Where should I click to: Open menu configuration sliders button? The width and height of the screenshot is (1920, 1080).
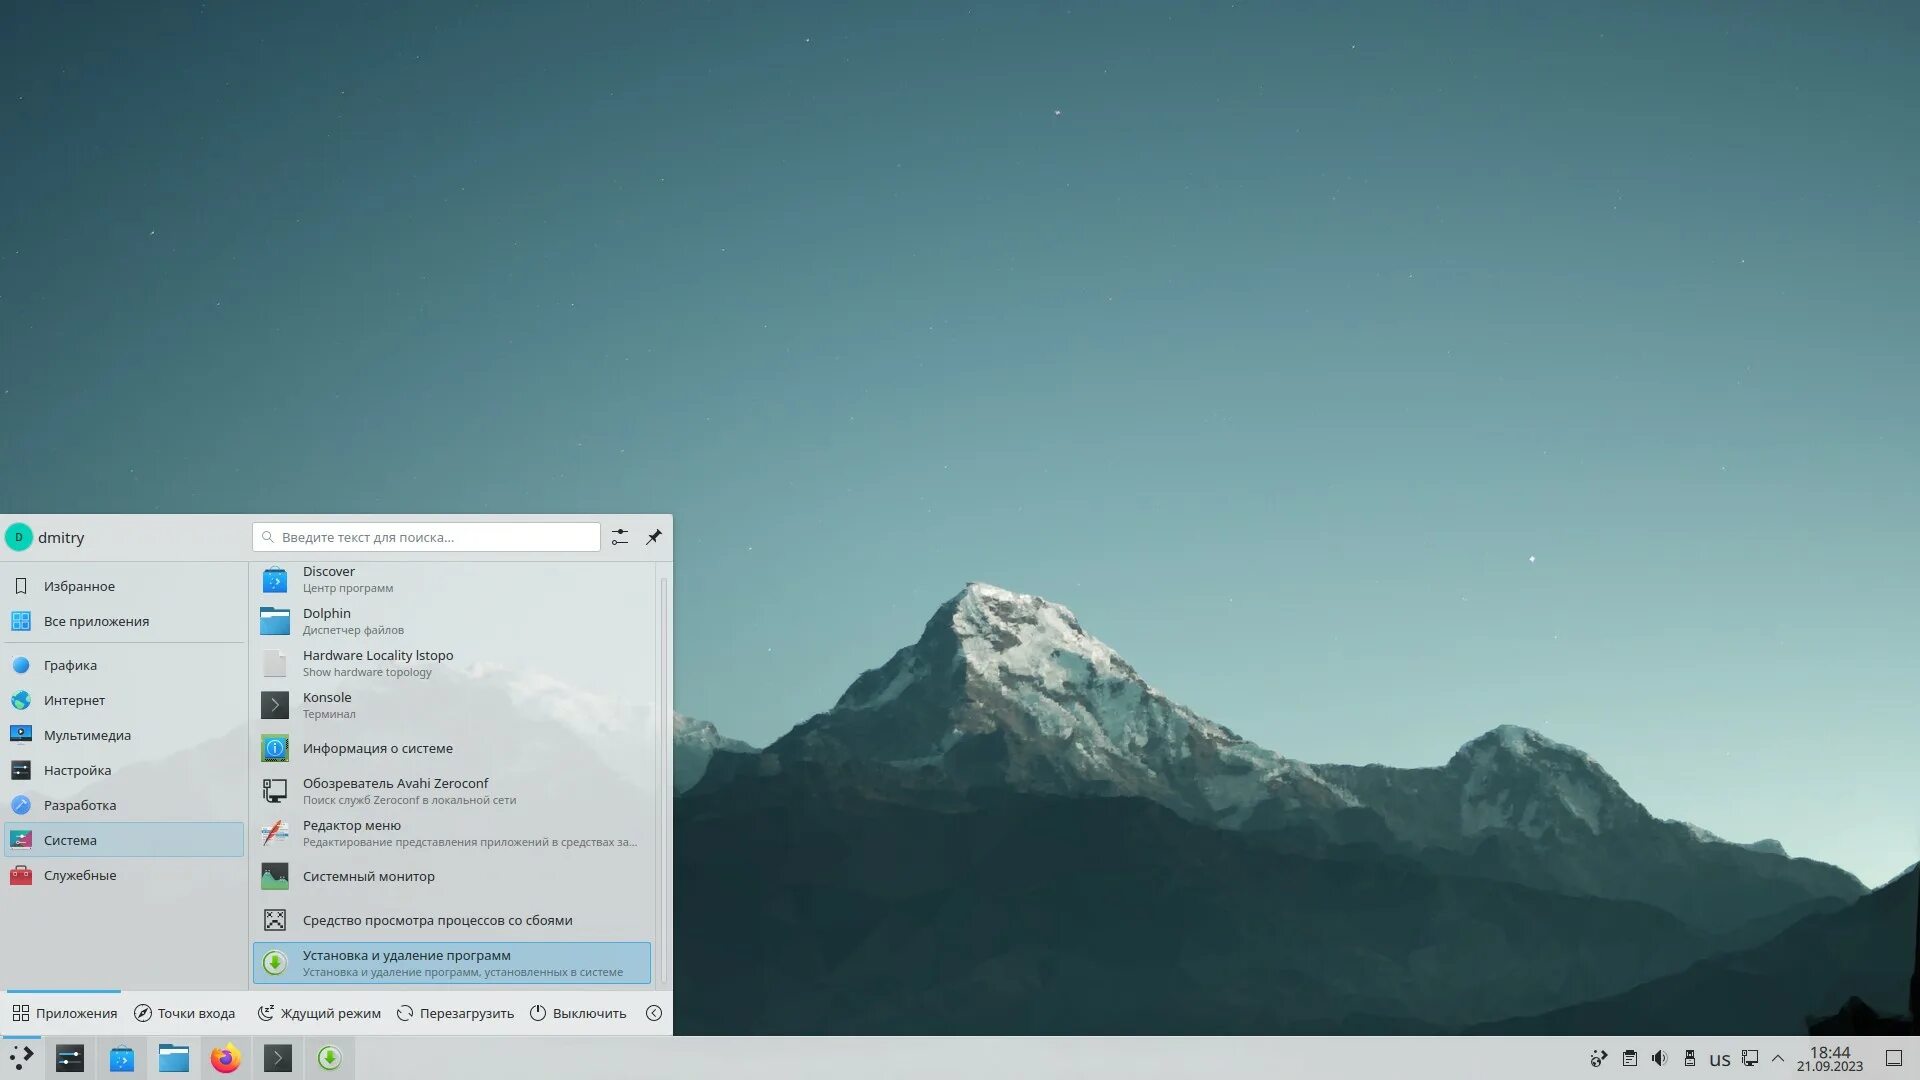620,538
